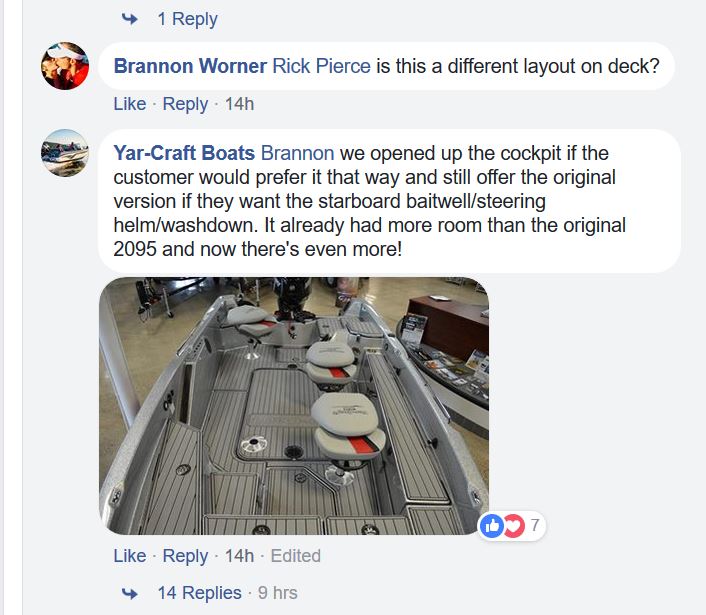
Task: Open the tagged Rick Pierce profile link
Action: coord(321,66)
